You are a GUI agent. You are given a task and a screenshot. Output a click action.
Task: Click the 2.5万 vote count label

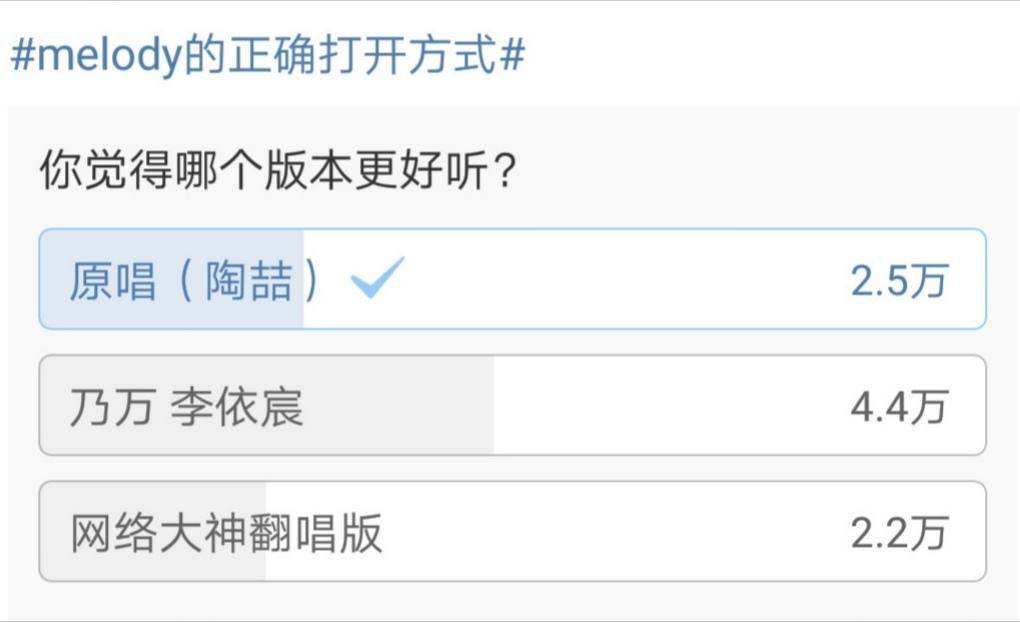point(899,280)
